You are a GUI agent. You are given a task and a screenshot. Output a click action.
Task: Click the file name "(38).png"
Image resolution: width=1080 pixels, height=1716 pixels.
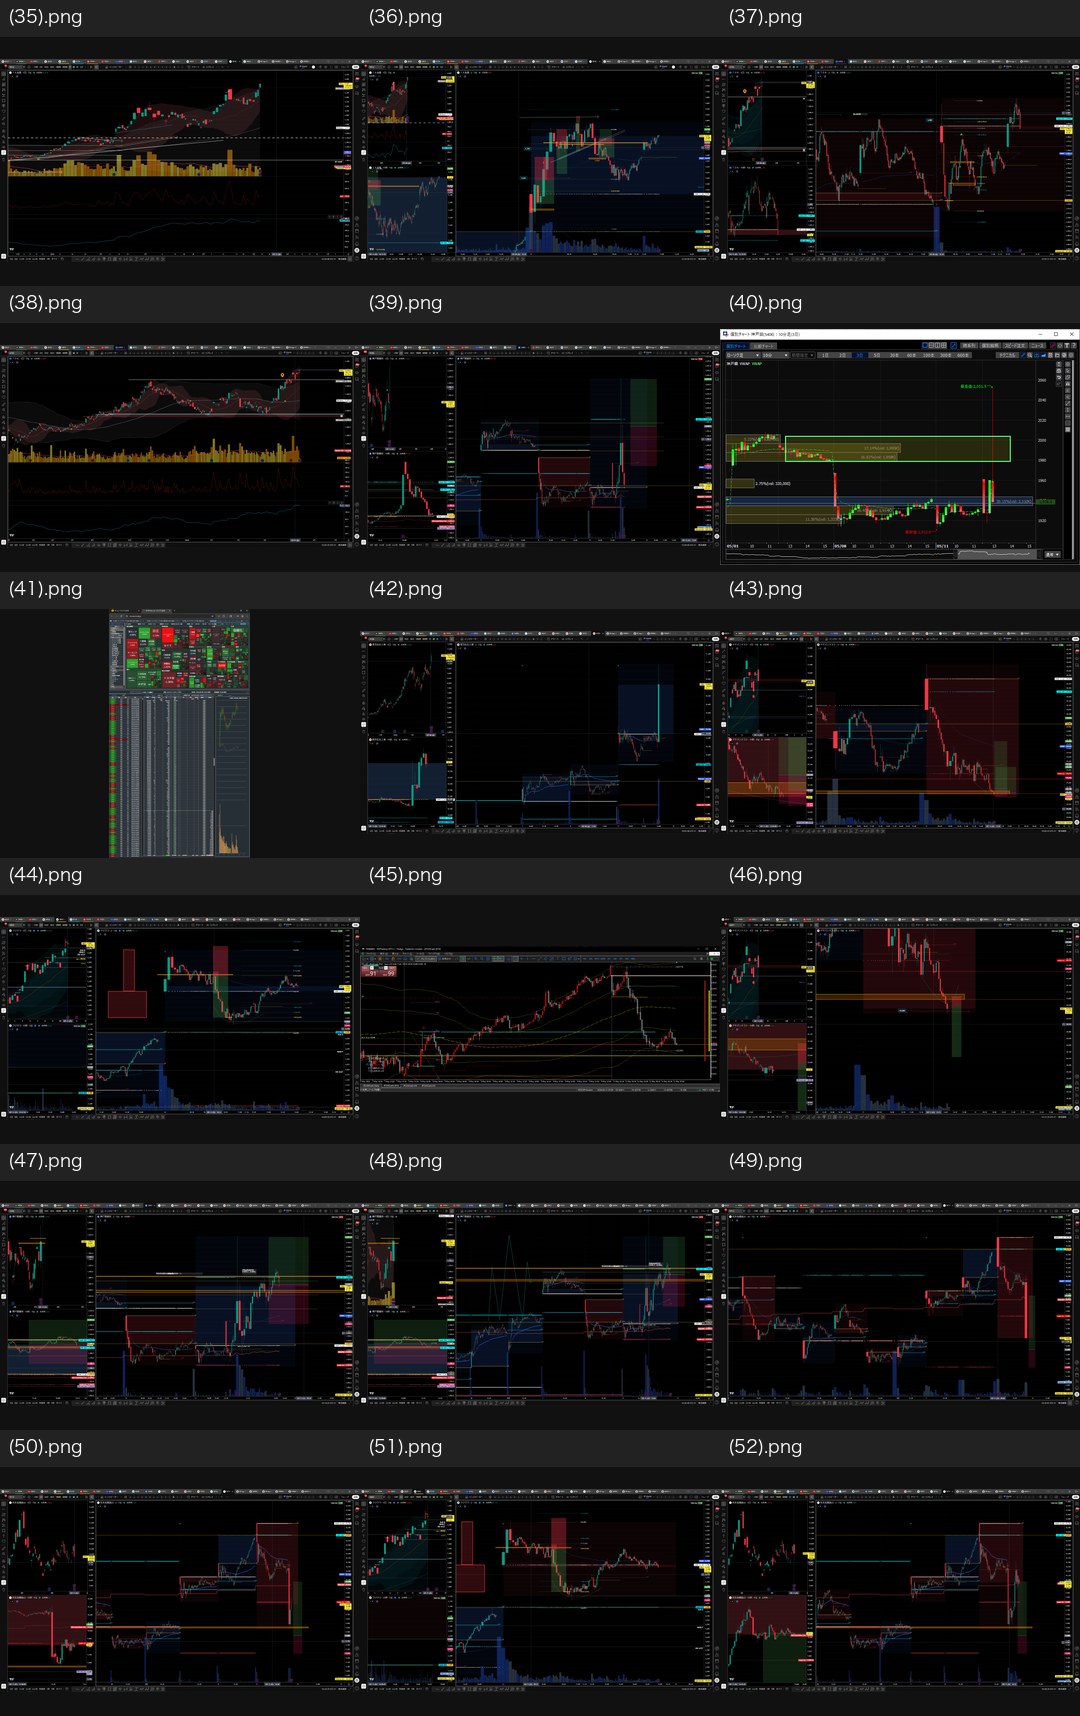coord(46,303)
